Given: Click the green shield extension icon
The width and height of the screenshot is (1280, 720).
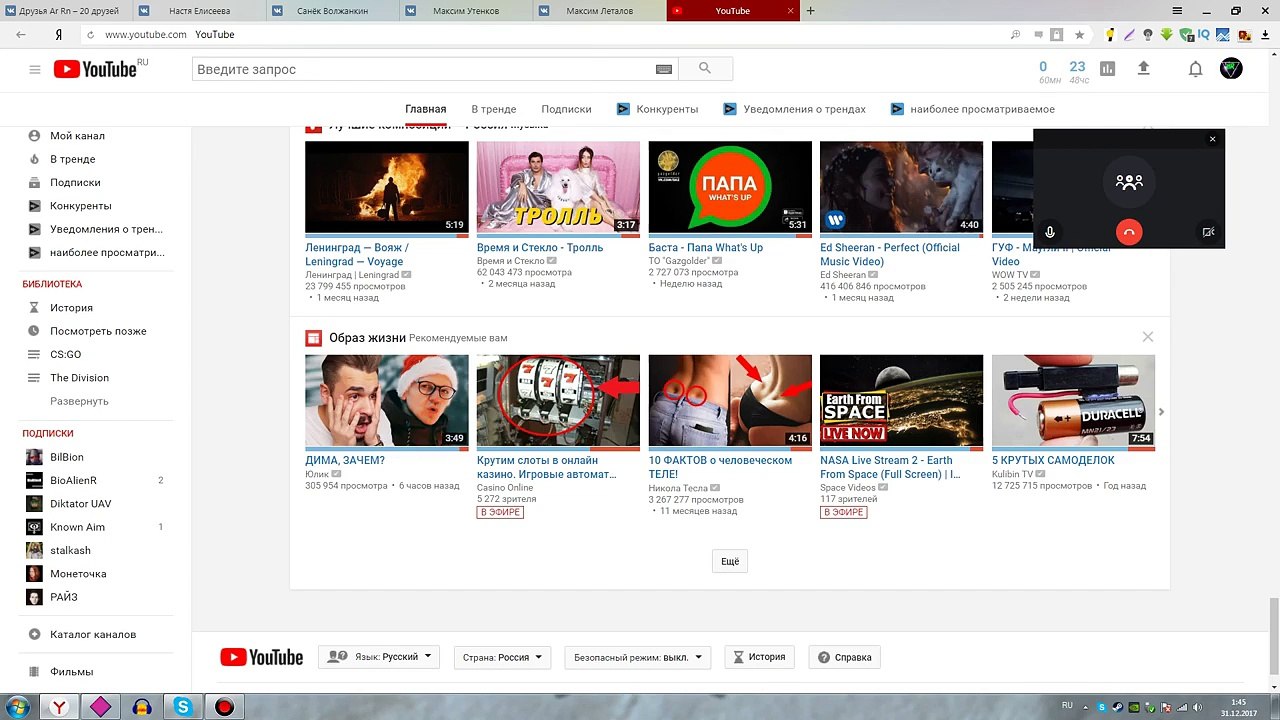Looking at the screenshot, I should click(x=1186, y=34).
